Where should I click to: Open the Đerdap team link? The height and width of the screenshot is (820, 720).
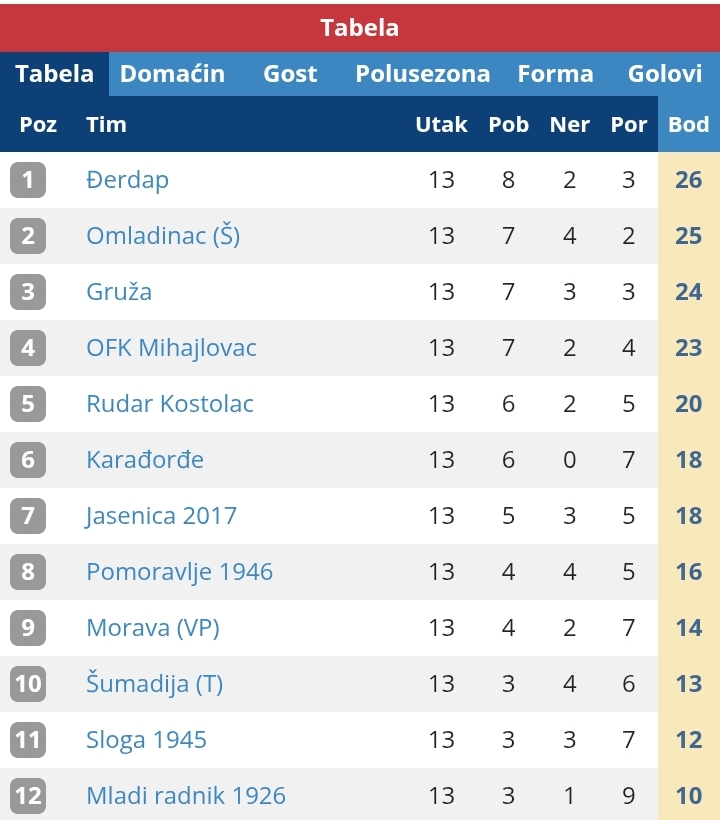127,180
